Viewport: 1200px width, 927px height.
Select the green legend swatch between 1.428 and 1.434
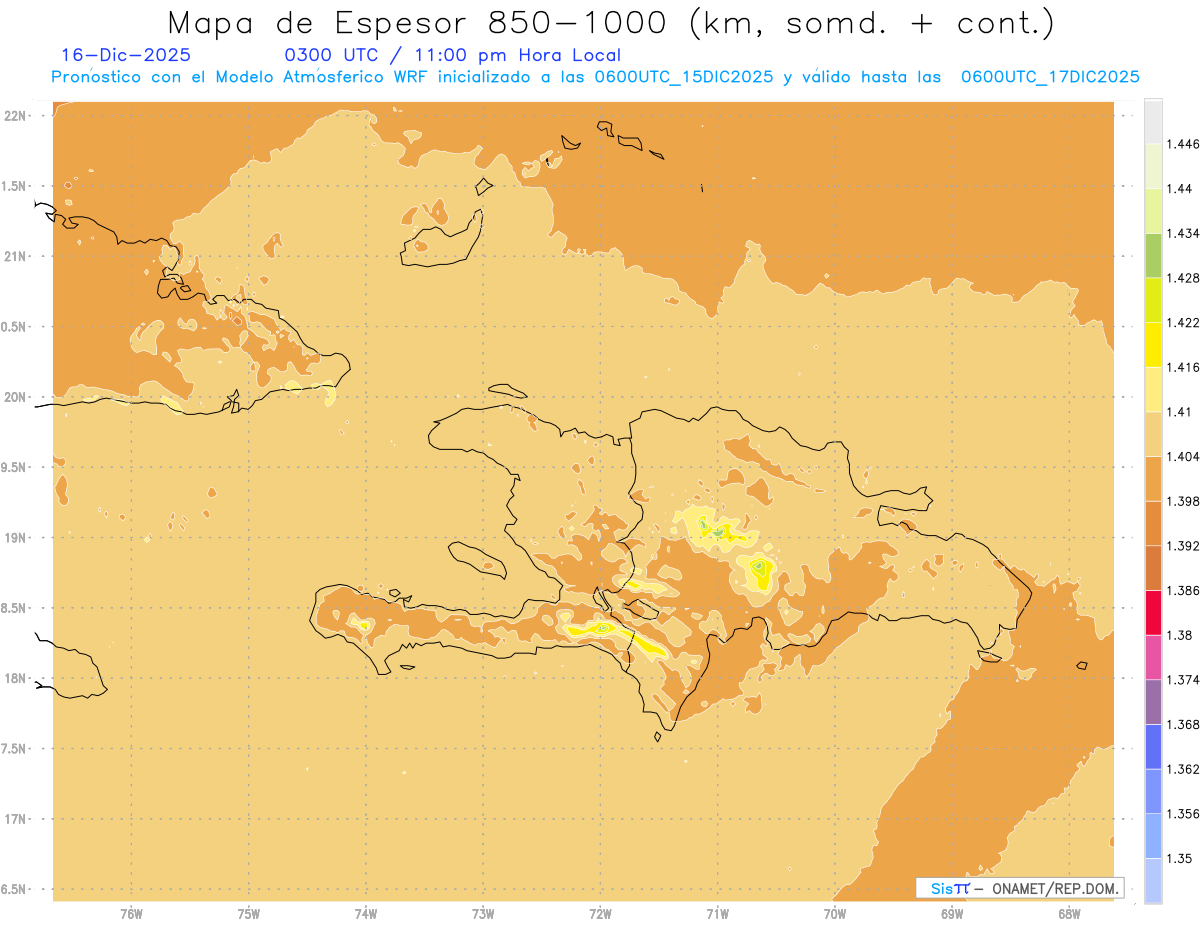tap(1153, 255)
